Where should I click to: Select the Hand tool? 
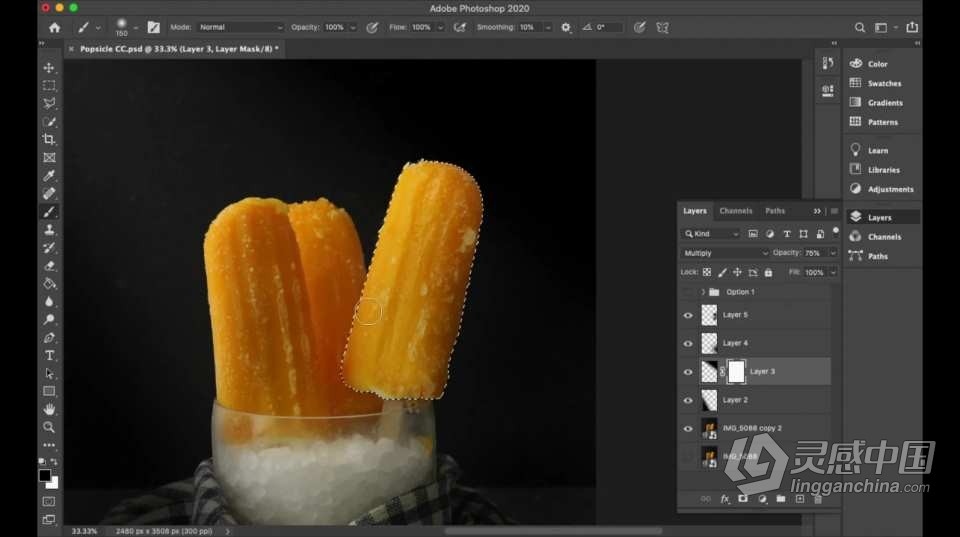click(49, 409)
